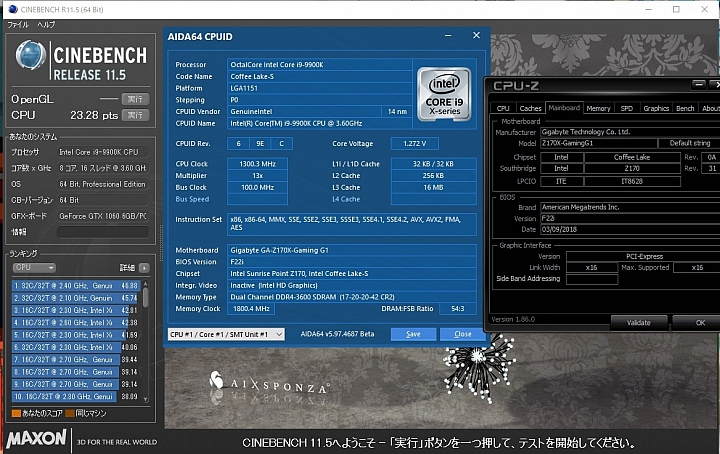Open the CPU #1 / Core #1 / SMT Unit selector

[226, 334]
